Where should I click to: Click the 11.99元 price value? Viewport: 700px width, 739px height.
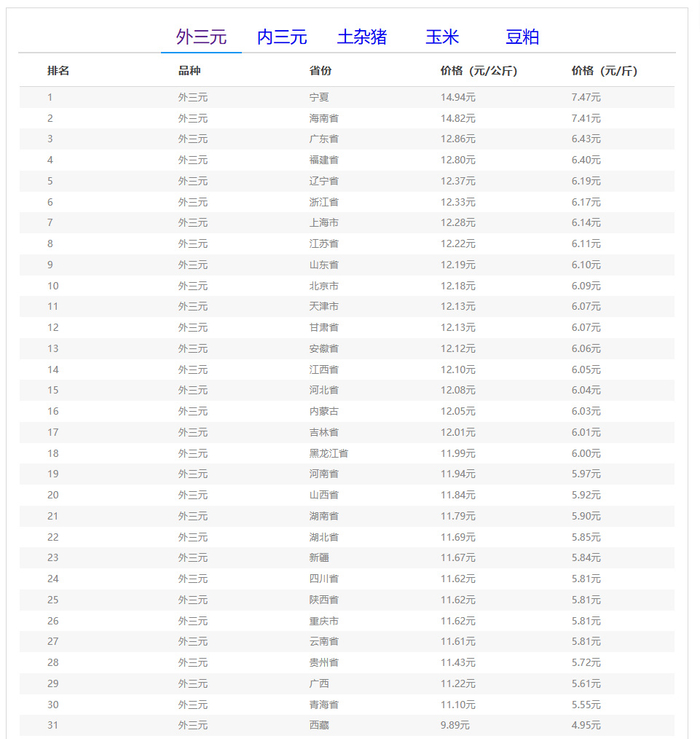458,453
